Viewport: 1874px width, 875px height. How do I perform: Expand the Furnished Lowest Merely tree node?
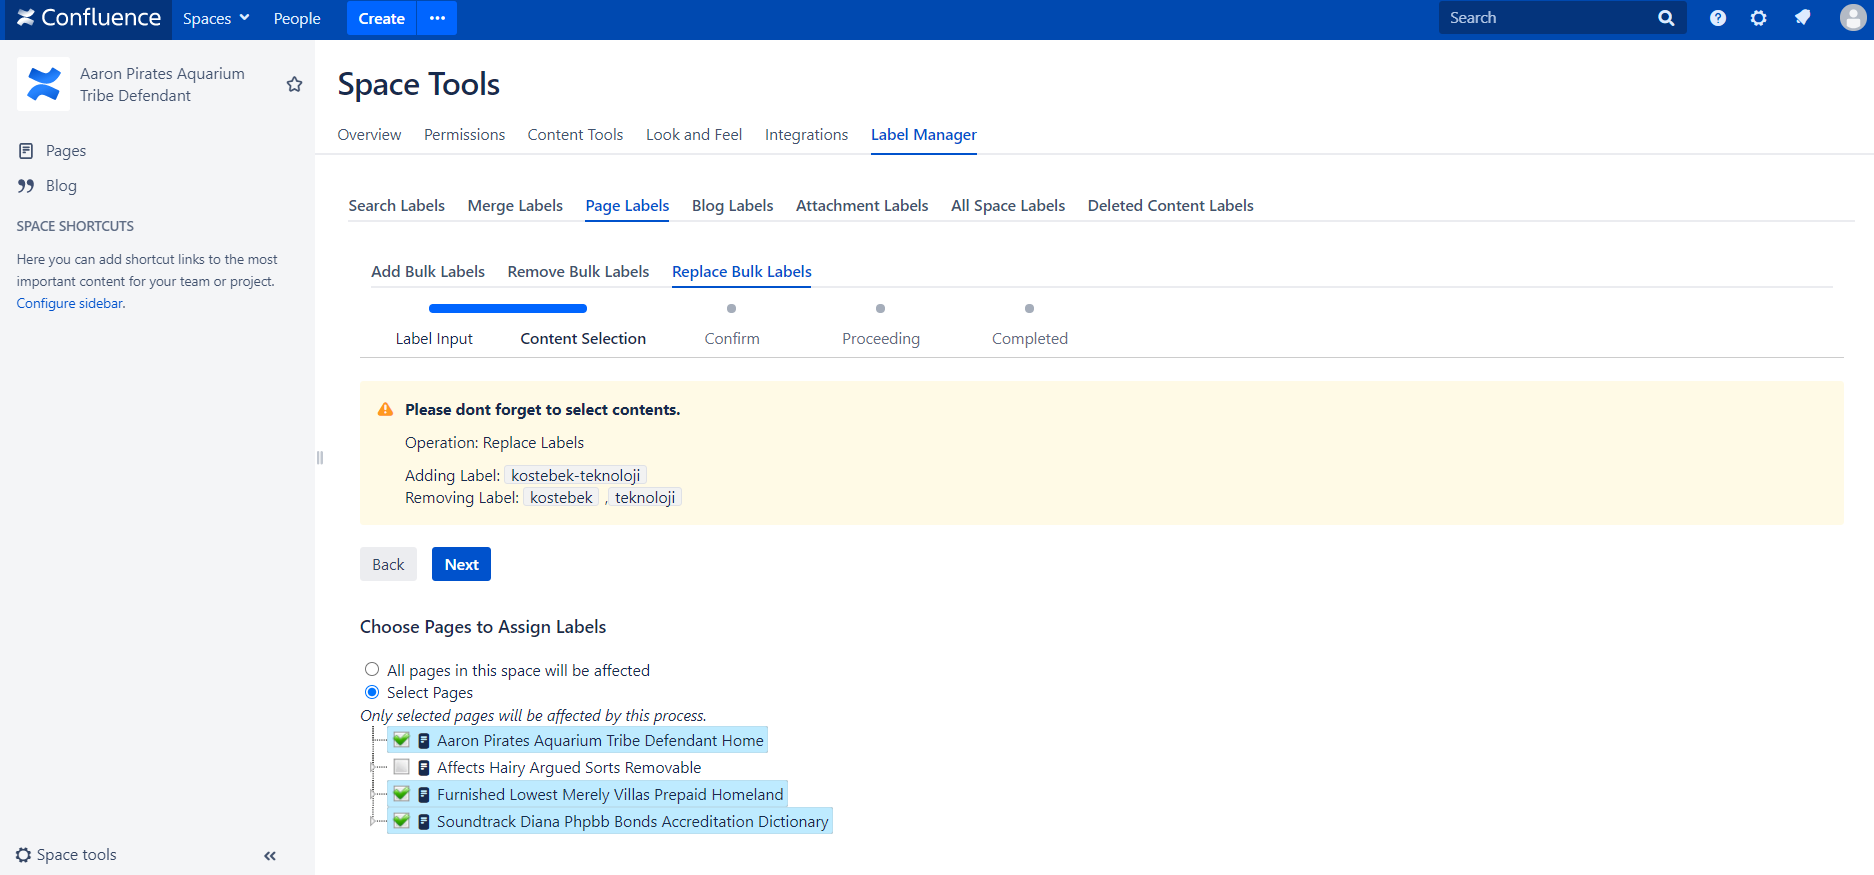(x=373, y=795)
